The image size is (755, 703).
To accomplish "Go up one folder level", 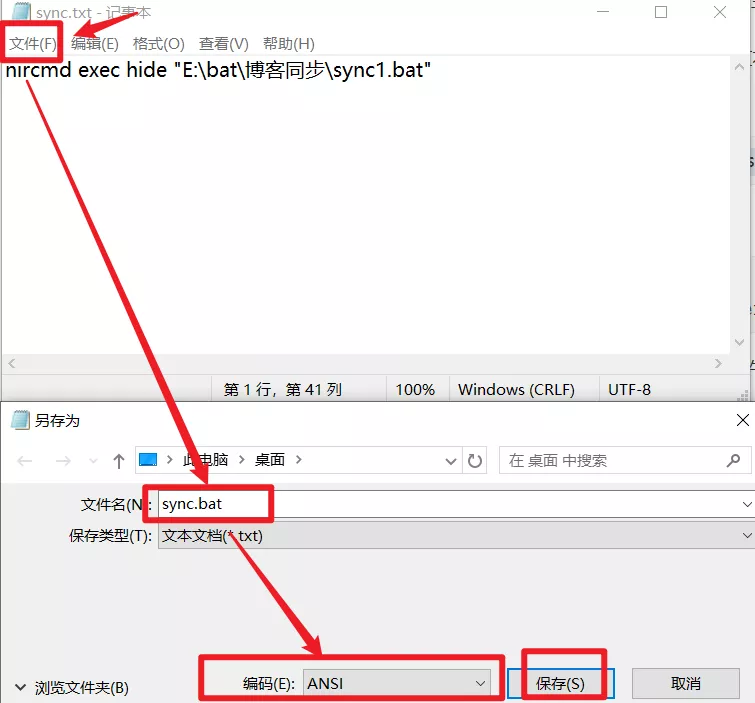I will (x=118, y=461).
